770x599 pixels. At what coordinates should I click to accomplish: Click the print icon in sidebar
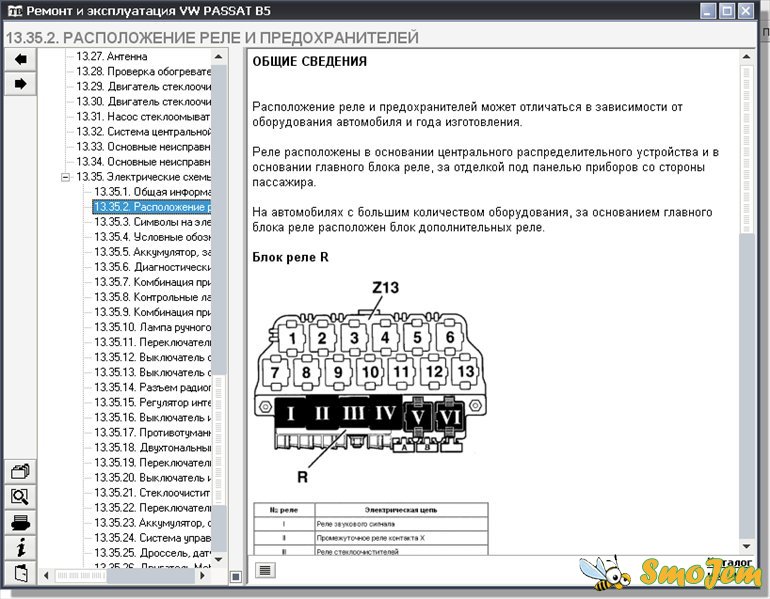click(x=20, y=522)
